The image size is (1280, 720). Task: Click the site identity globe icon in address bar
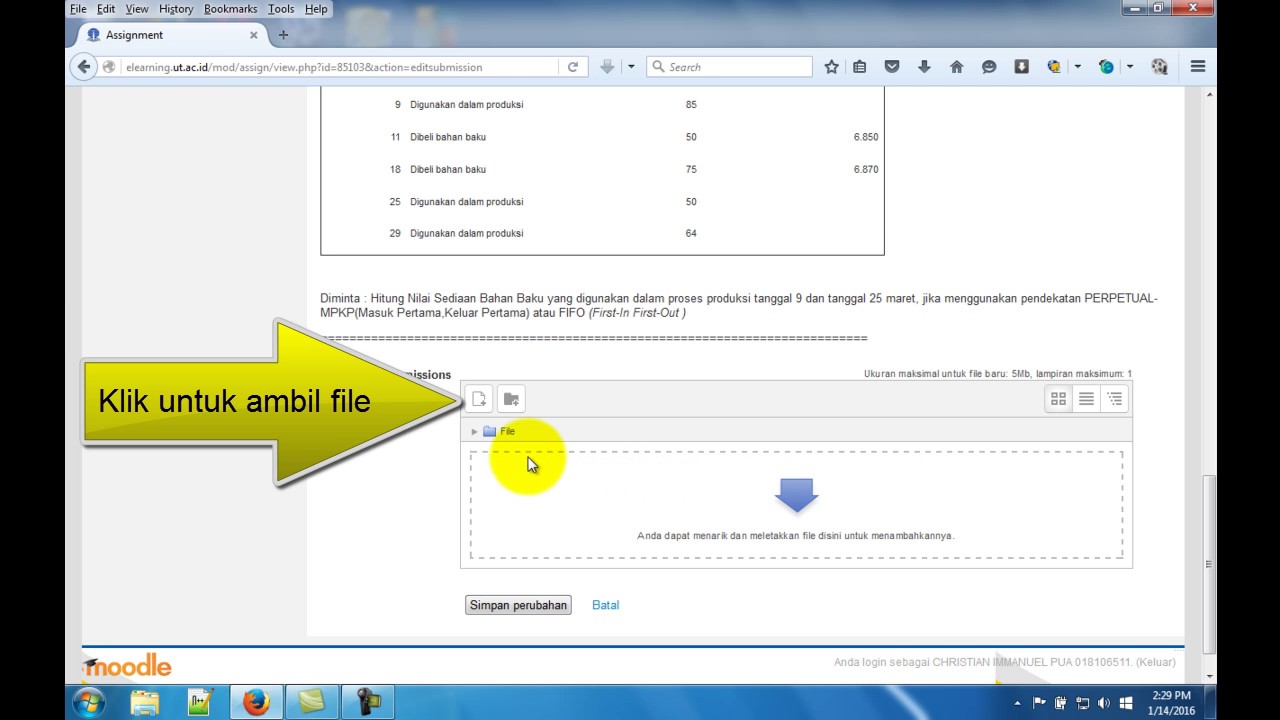[x=109, y=67]
